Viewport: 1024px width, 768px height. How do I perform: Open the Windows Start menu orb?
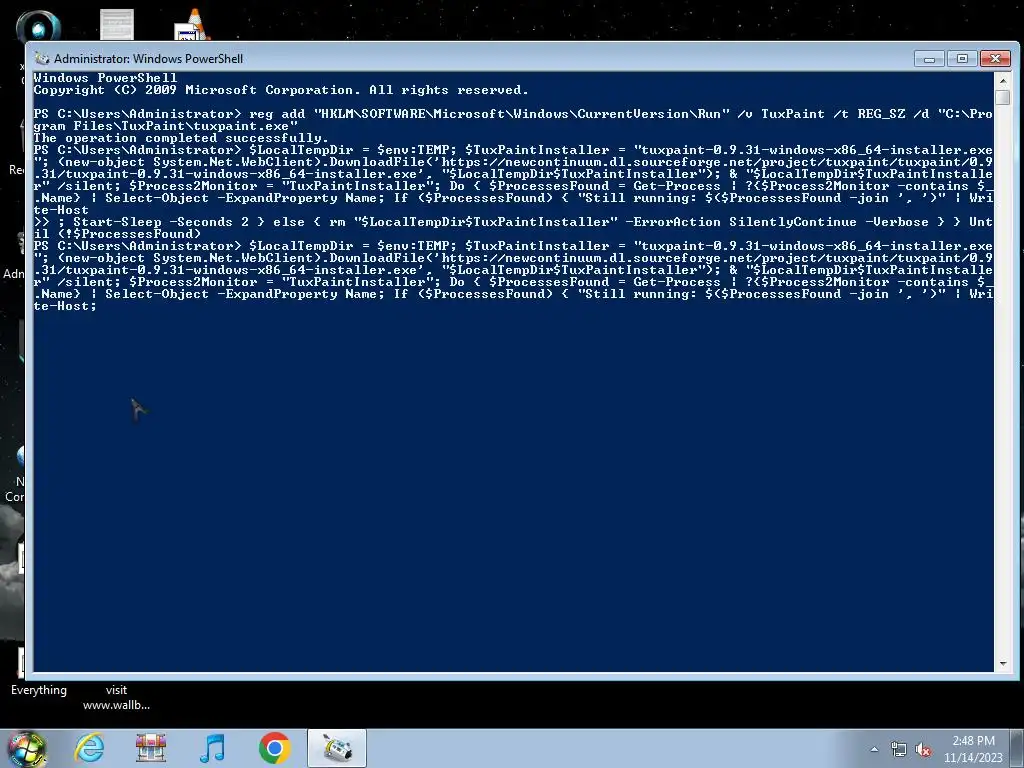(27, 748)
